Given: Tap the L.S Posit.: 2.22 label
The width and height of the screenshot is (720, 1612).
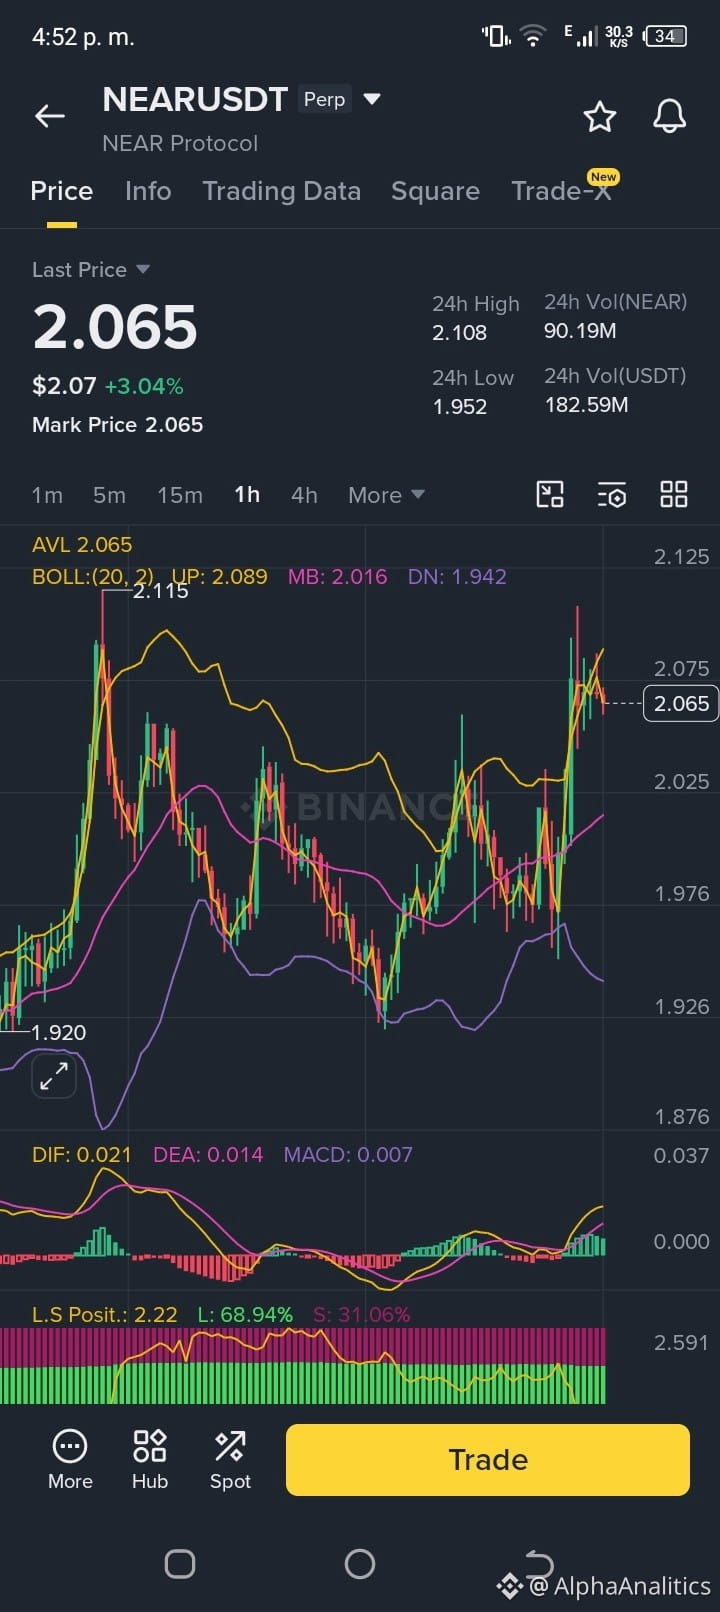Looking at the screenshot, I should coord(105,1315).
